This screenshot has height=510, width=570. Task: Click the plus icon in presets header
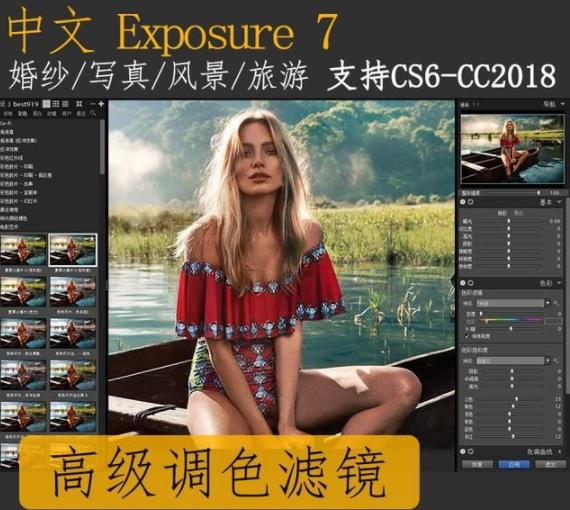[x=101, y=104]
